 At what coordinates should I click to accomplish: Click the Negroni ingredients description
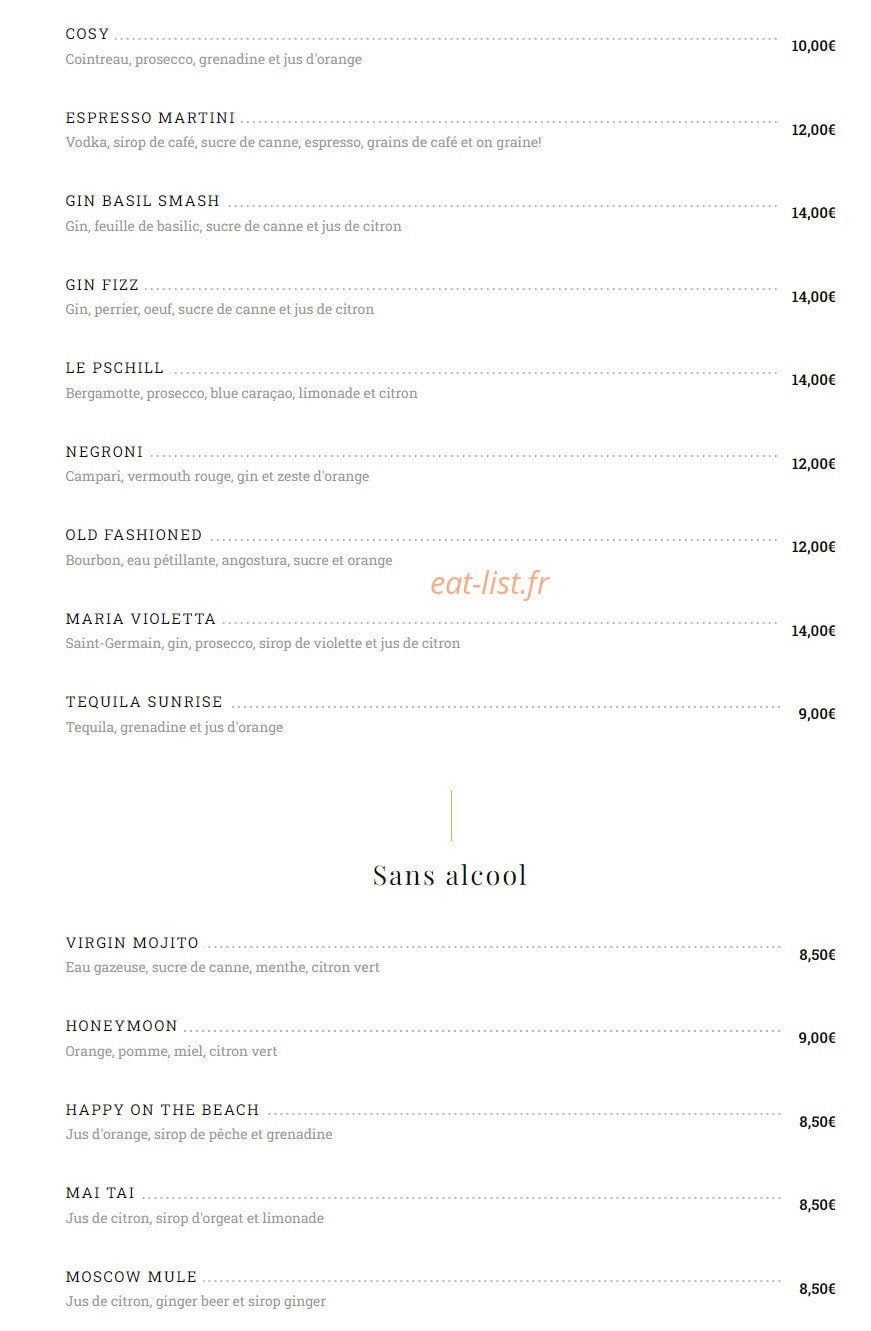[x=217, y=476]
